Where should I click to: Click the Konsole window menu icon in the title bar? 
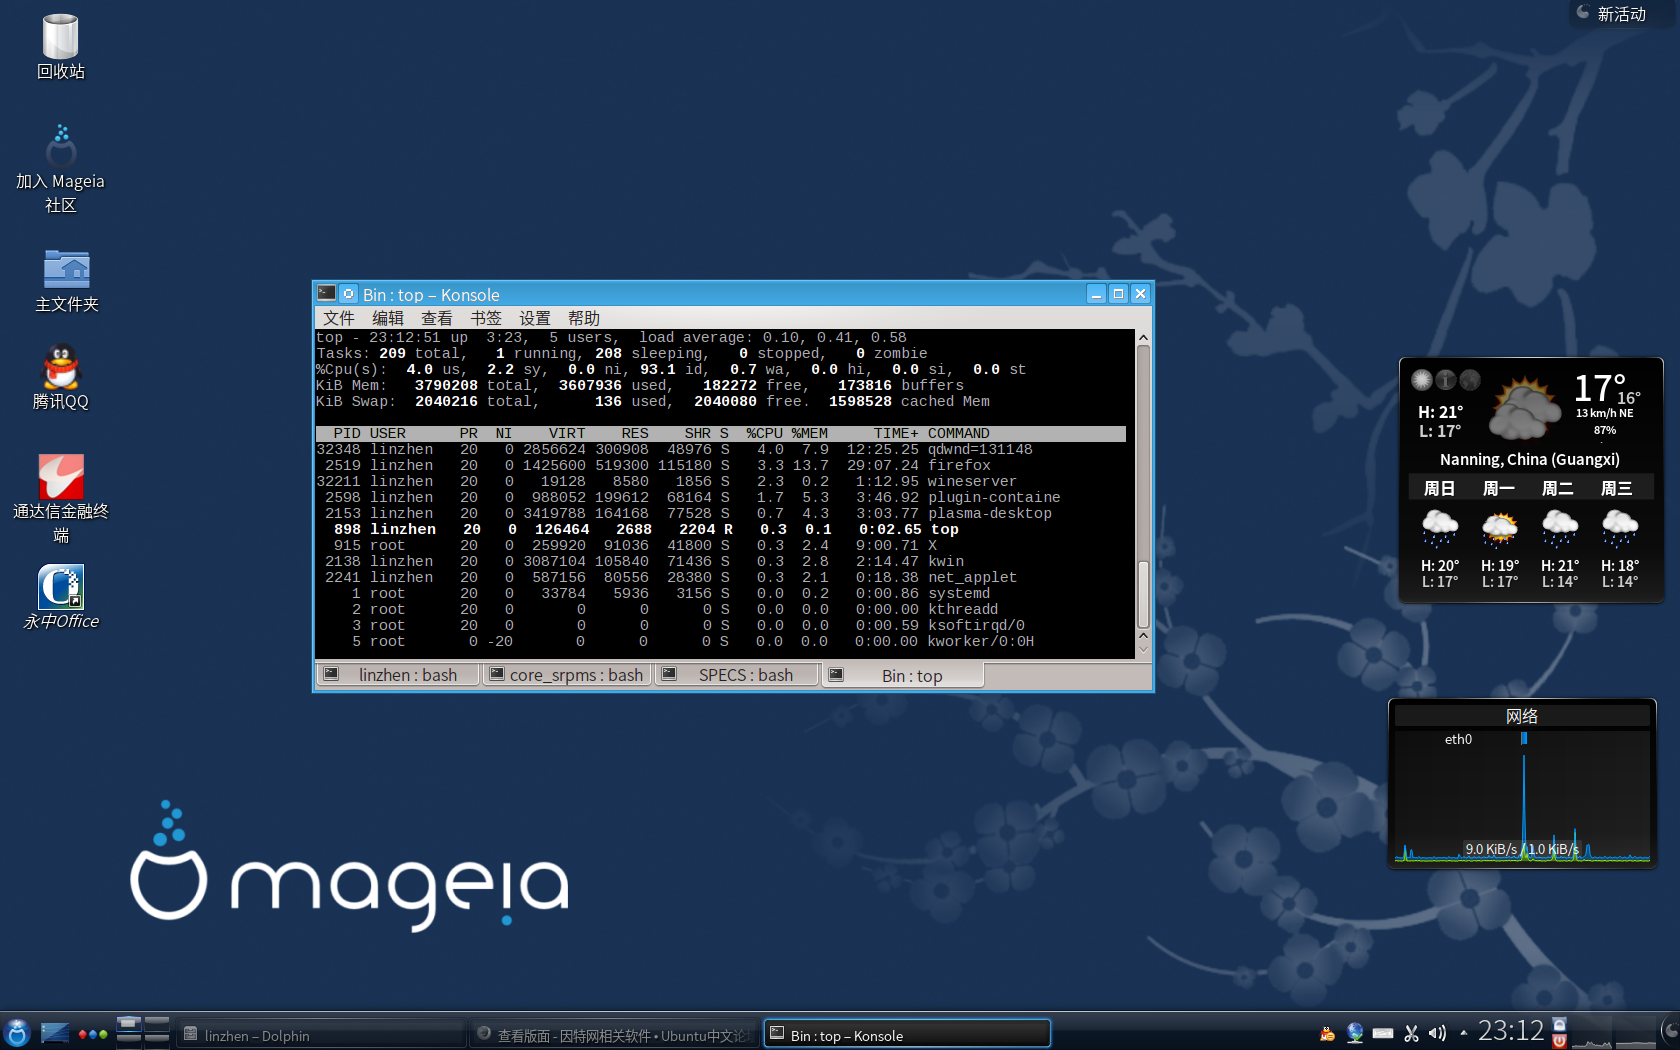327,293
